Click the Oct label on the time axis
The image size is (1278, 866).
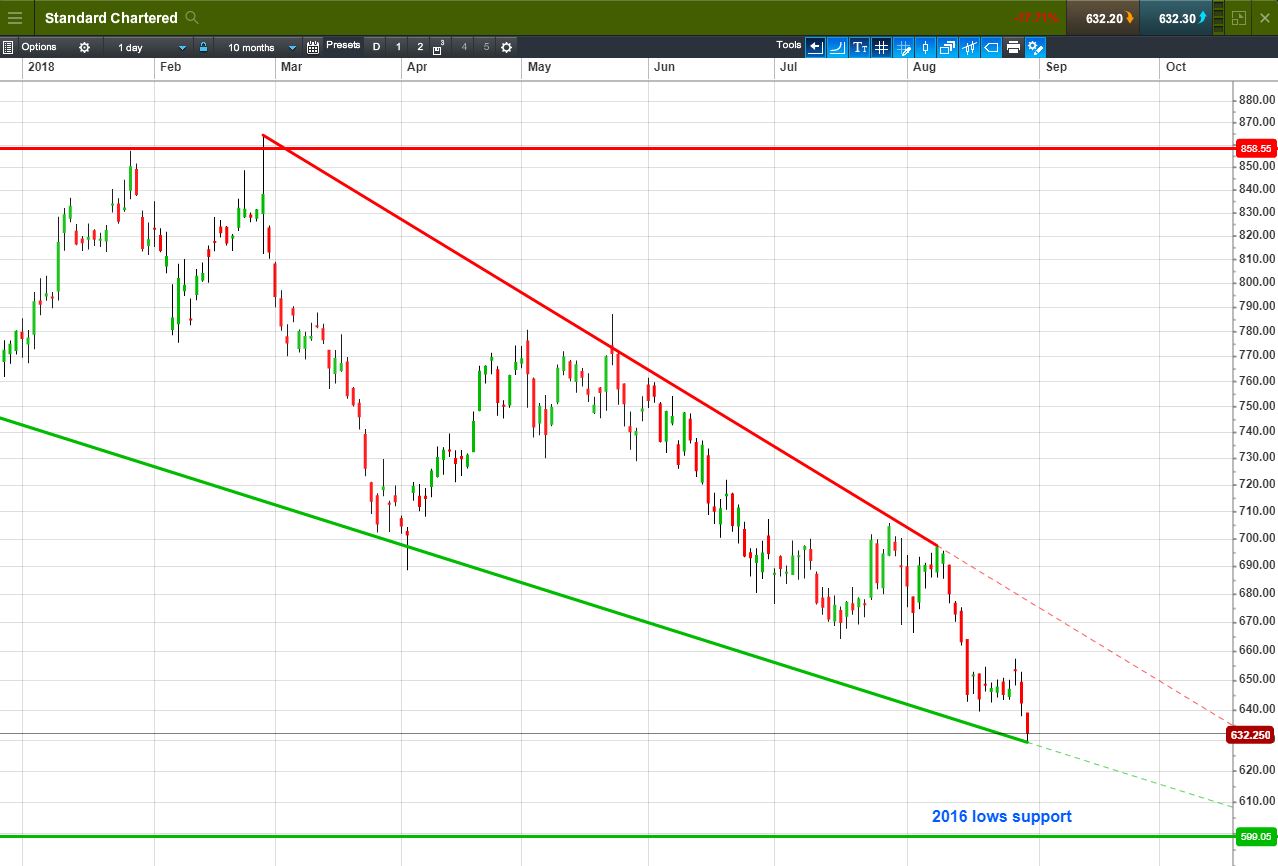pyautogui.click(x=1176, y=67)
